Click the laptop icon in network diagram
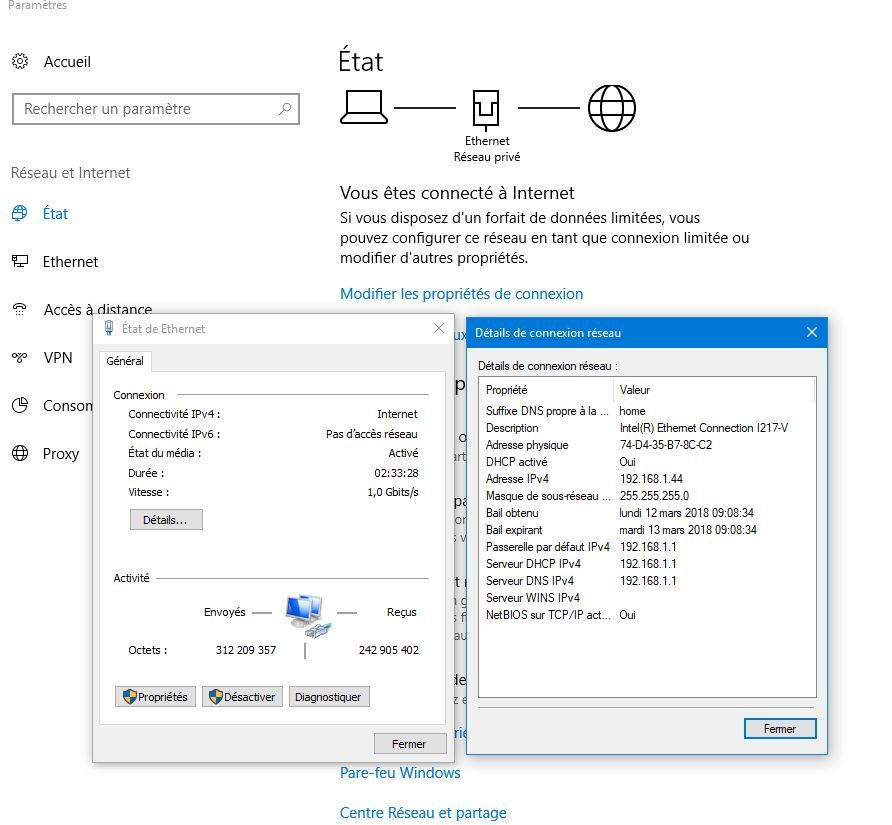Image resolution: width=892 pixels, height=825 pixels. coord(364,107)
